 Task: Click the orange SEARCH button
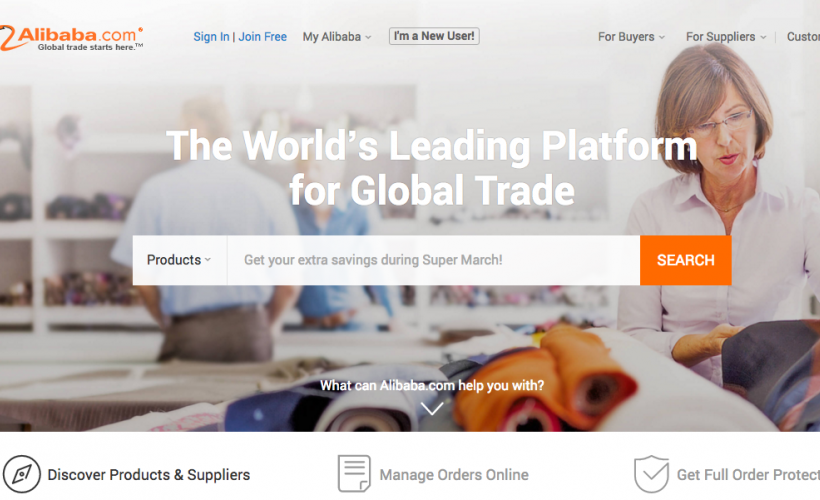coord(686,260)
